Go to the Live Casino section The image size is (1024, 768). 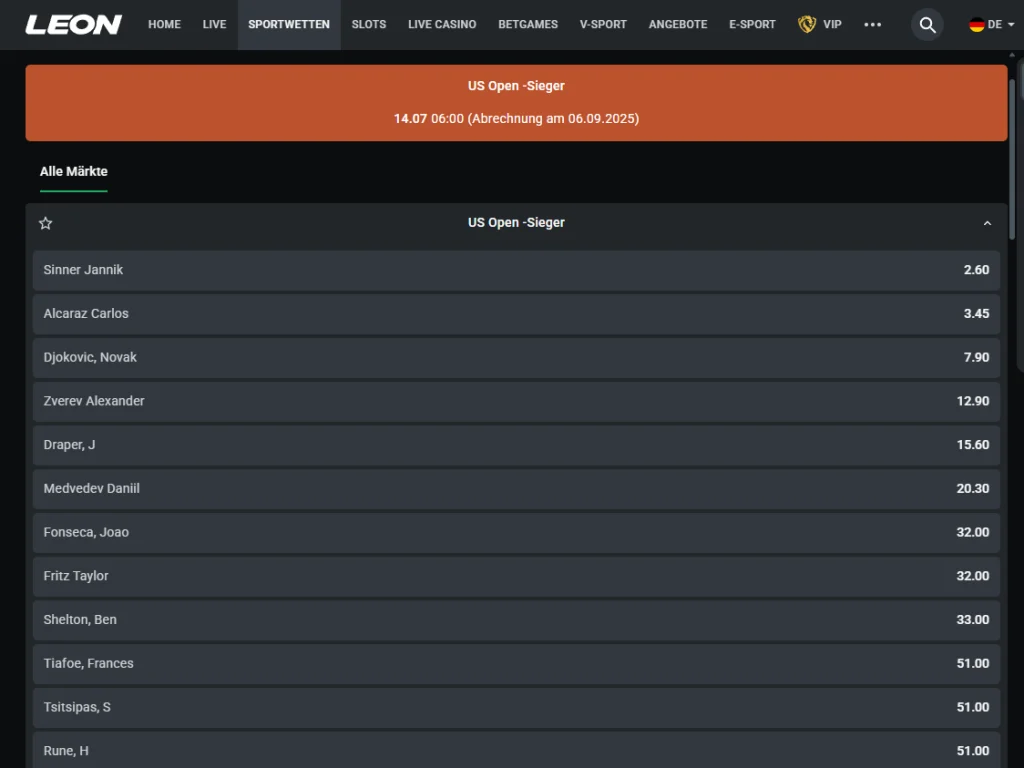[x=442, y=24]
